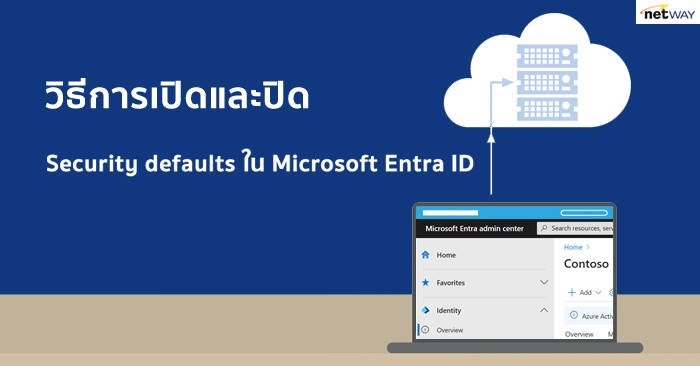Click the Security defaults headline text
Screen dimensions: 700x366
pos(260,164)
